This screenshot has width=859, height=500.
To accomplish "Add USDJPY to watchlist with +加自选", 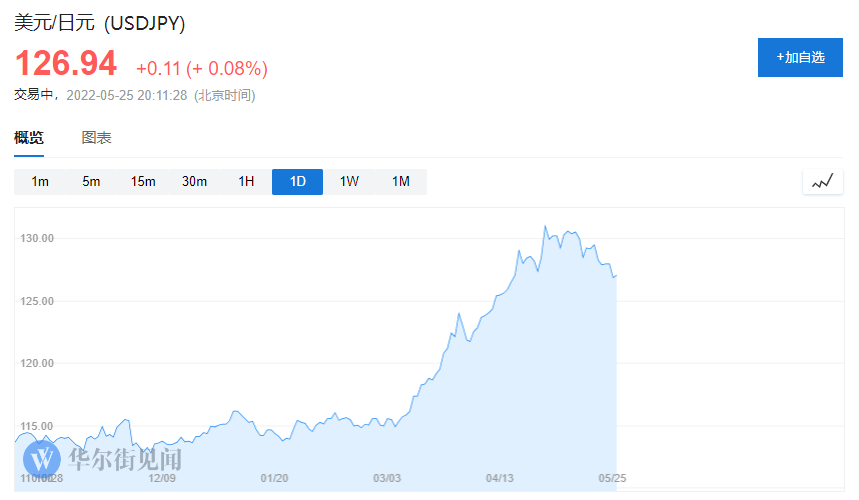I will pos(800,57).
